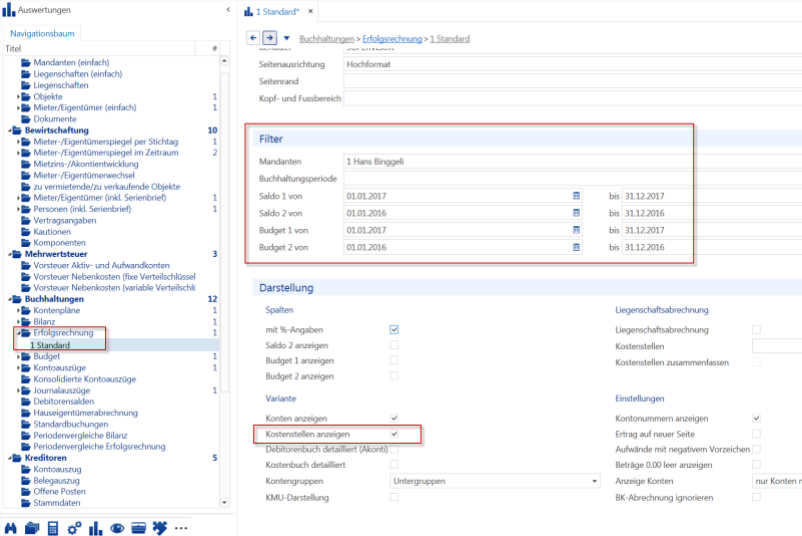Toggle the mit %-Angaben checkbox

tap(394, 329)
